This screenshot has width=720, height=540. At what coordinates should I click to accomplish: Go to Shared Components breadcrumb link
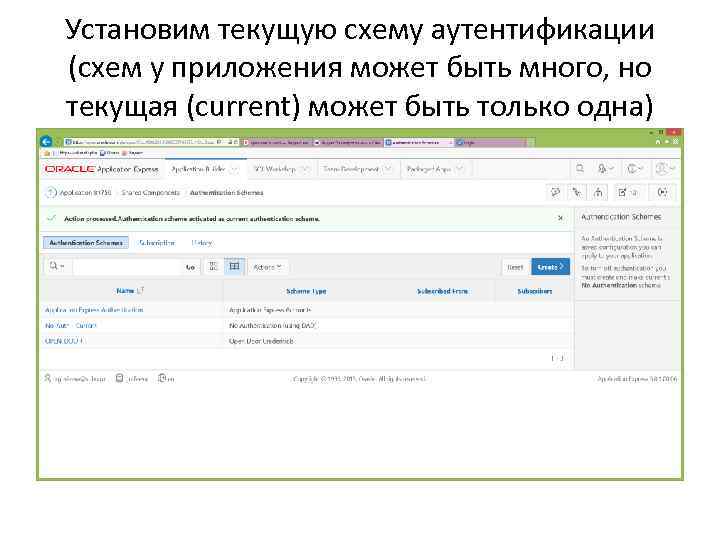(150, 193)
